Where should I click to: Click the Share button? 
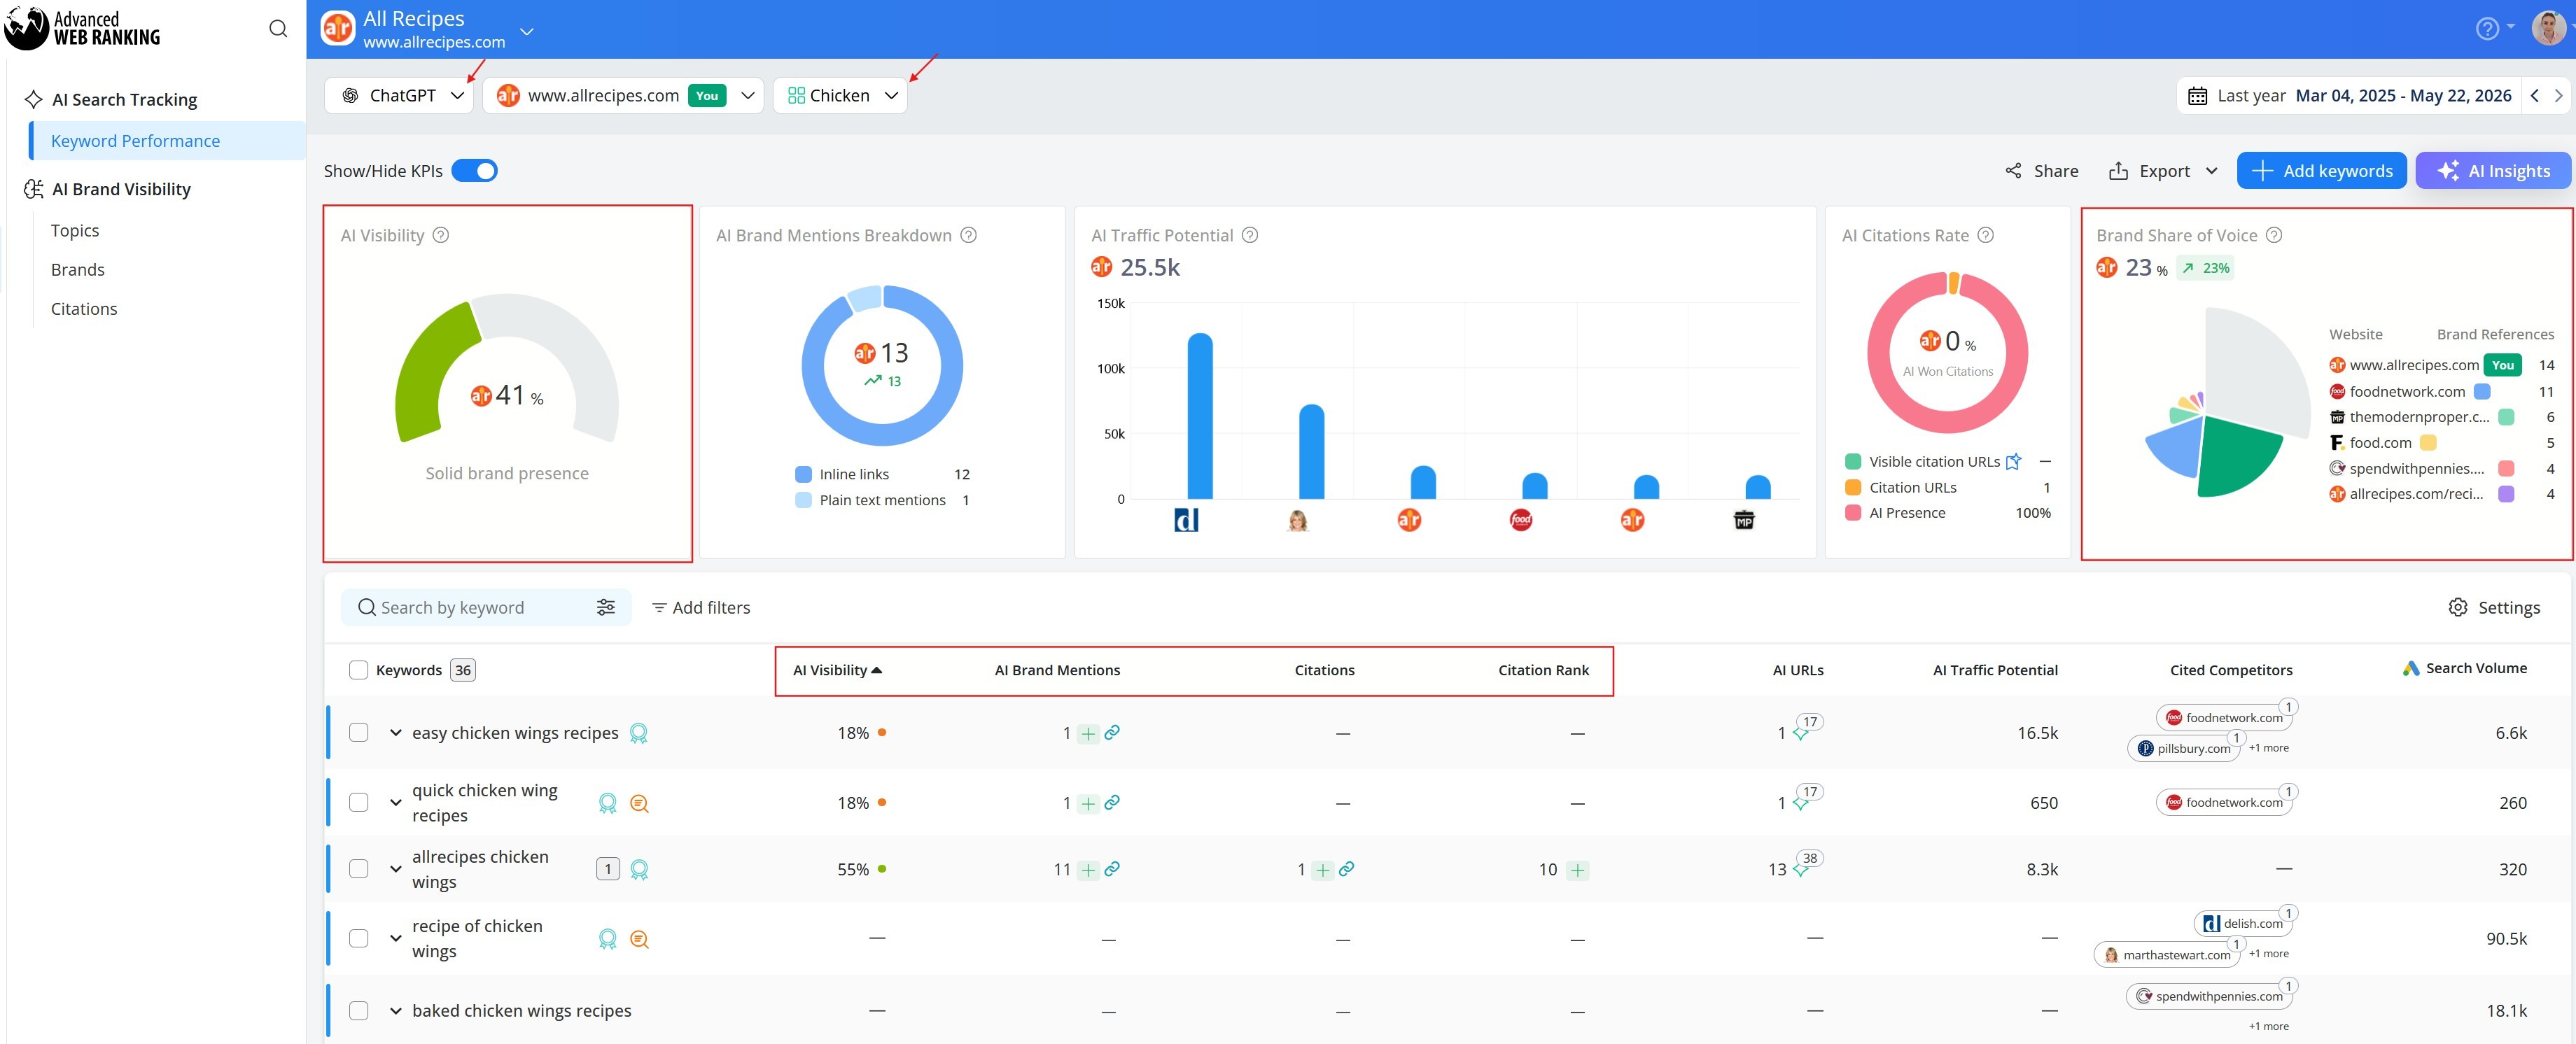(2041, 171)
